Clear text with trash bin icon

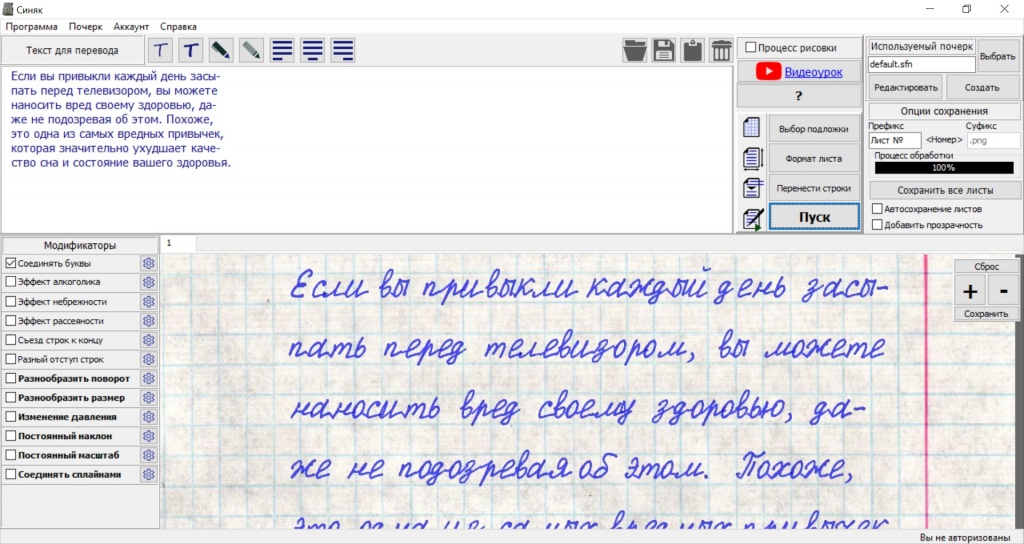coord(721,50)
